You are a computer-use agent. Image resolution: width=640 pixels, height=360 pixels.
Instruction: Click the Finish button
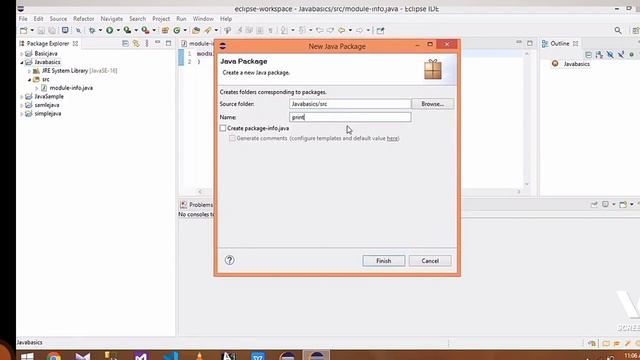pos(384,260)
